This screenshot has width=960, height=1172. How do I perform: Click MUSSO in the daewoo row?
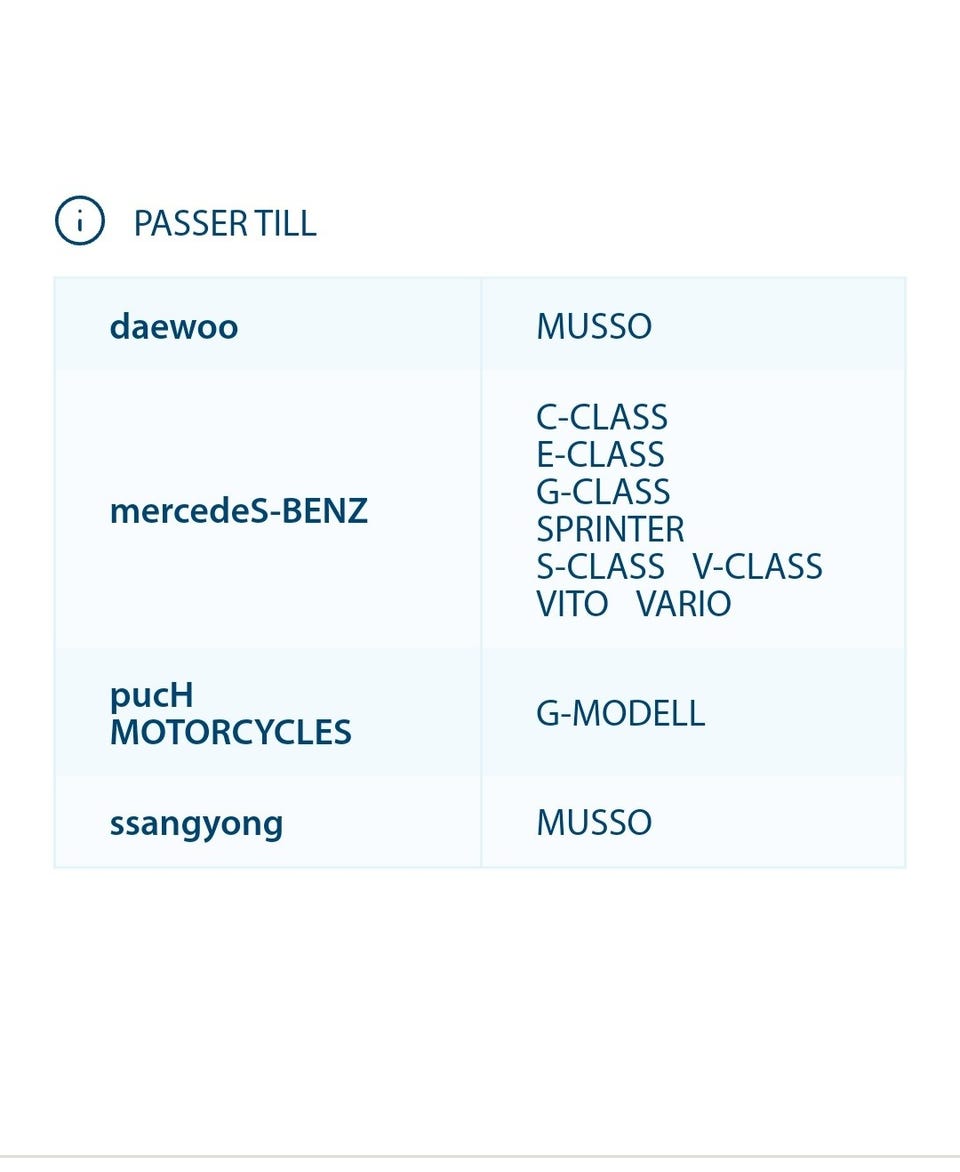(x=594, y=326)
